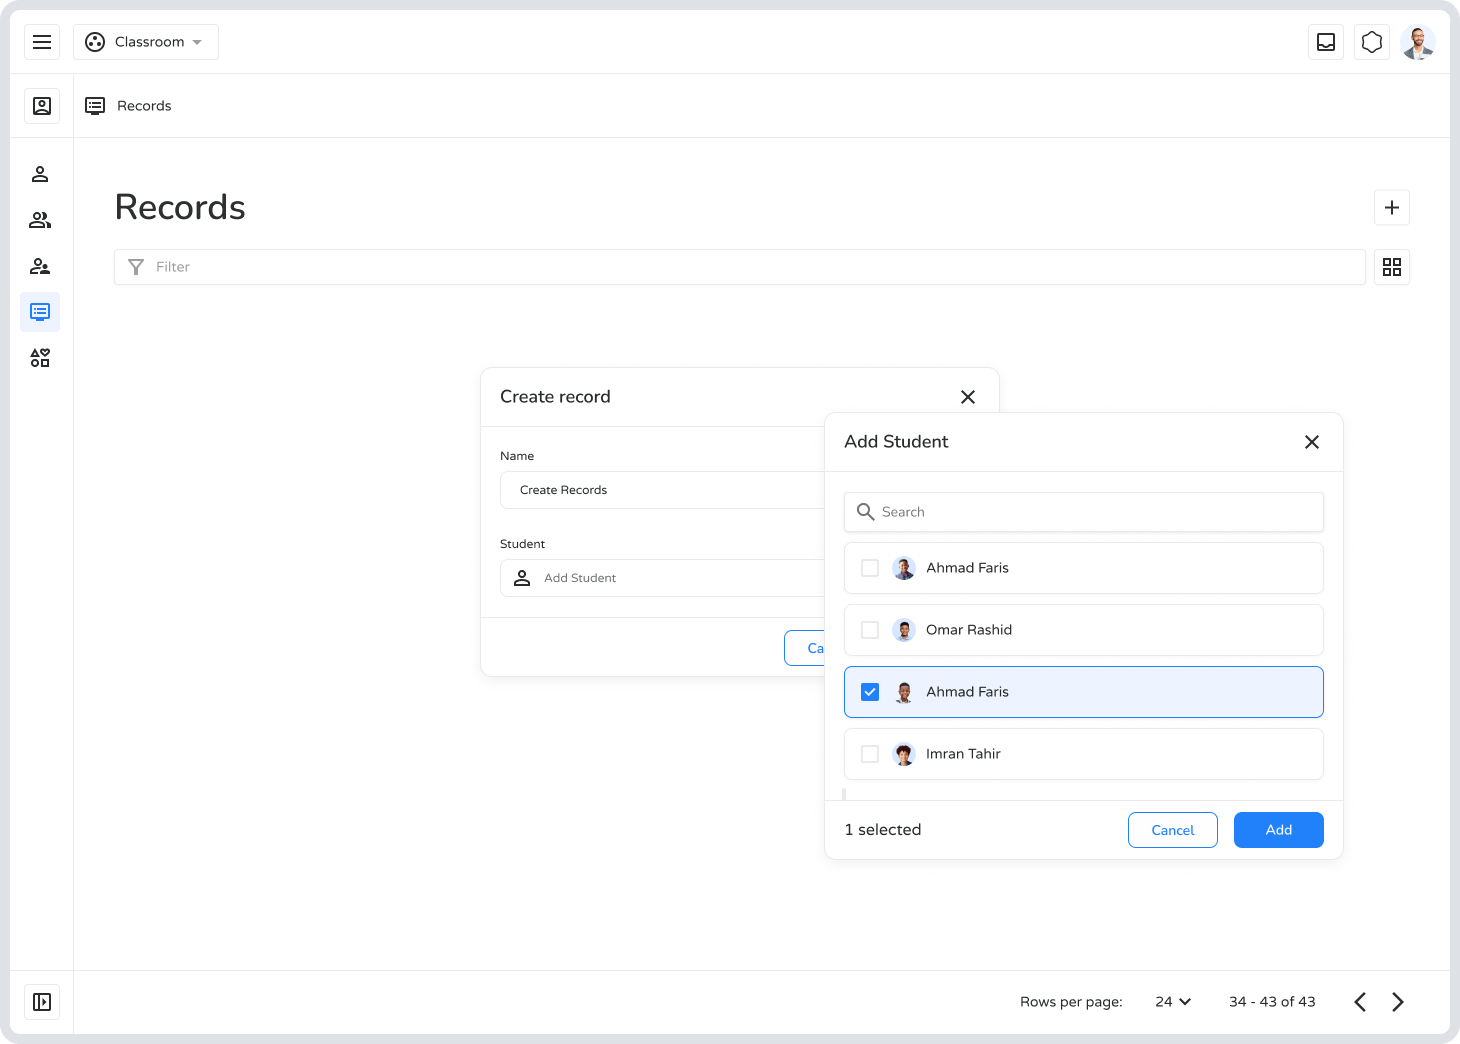The height and width of the screenshot is (1044, 1460).
Task: Open the Add Student selector field
Action: click(x=660, y=578)
